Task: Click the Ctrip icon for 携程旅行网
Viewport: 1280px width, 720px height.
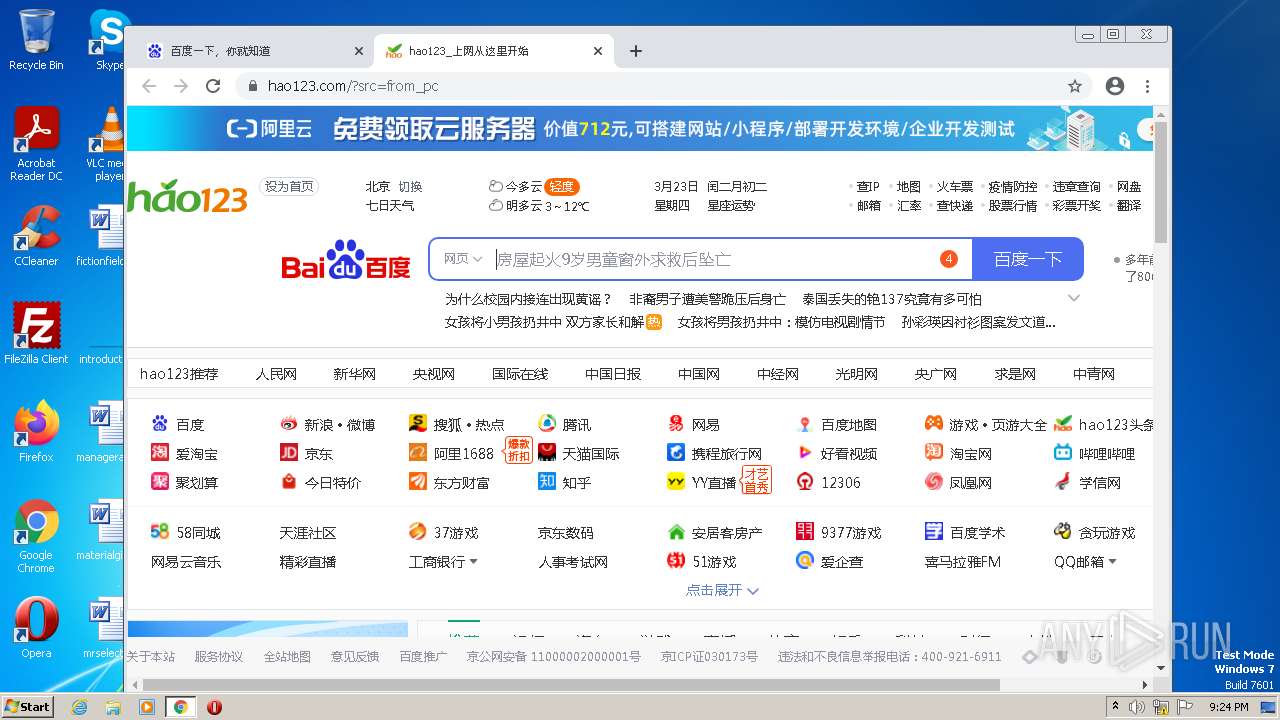Action: coord(676,453)
